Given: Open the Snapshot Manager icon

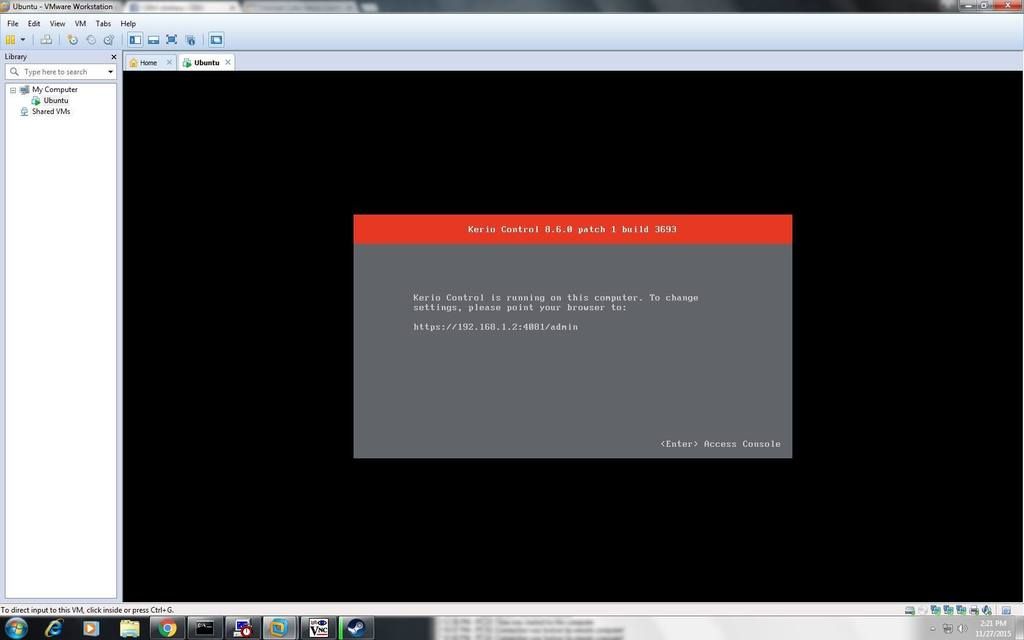Looking at the screenshot, I should coord(109,40).
